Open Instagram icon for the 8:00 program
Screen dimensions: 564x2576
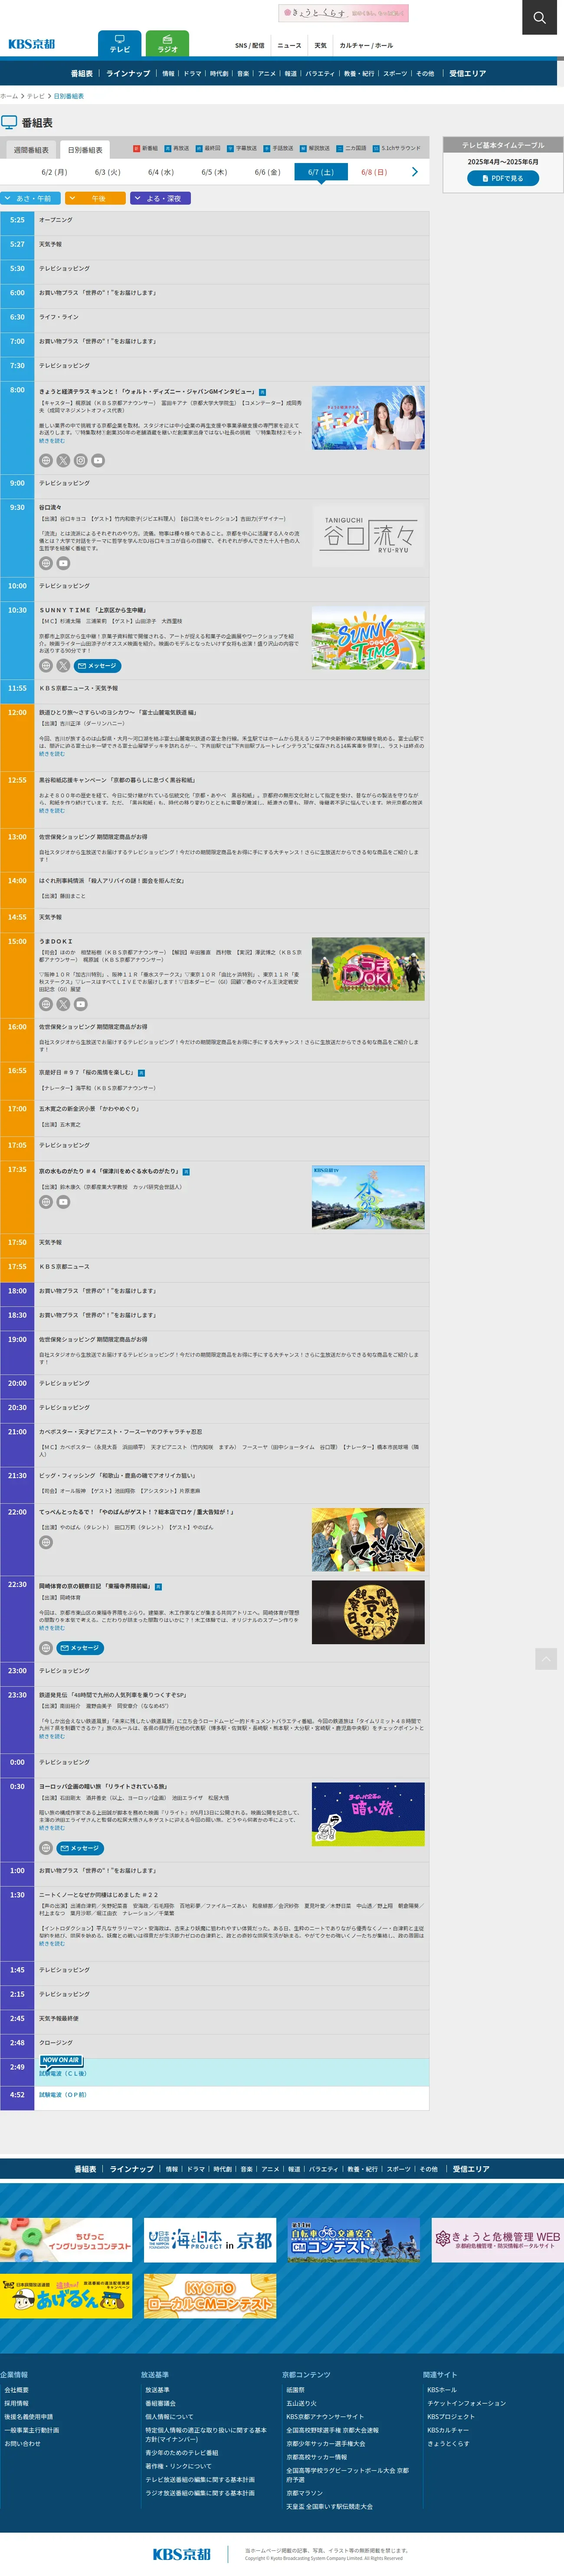81,461
